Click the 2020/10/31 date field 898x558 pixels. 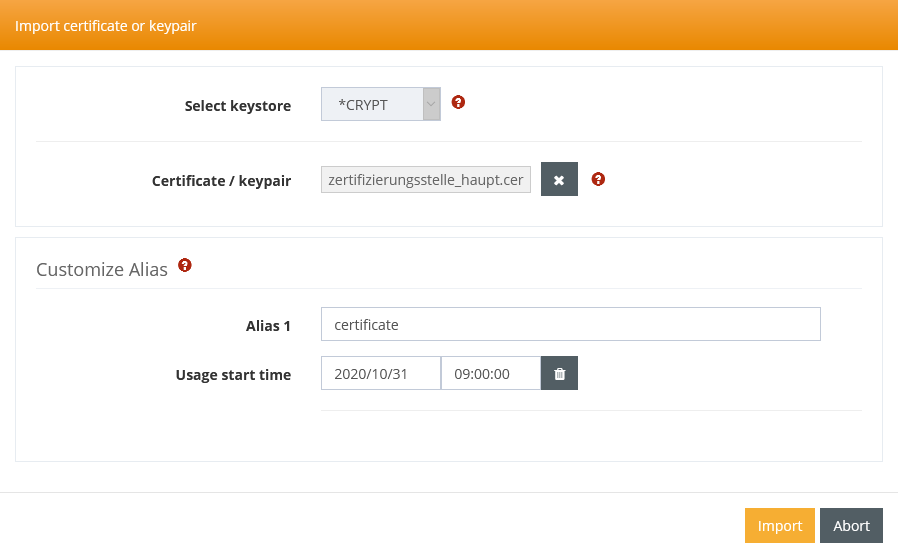tap(380, 374)
